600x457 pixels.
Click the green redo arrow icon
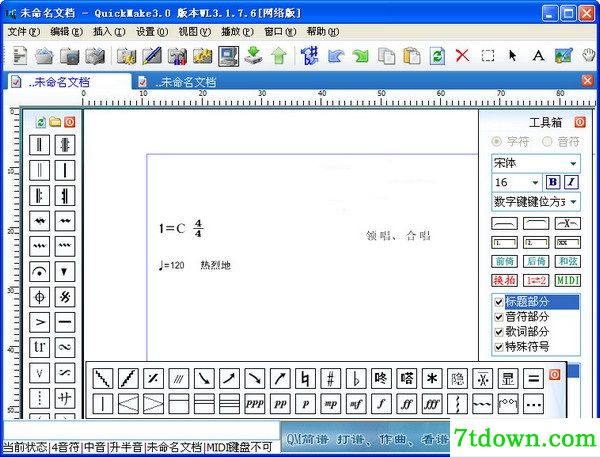click(360, 56)
